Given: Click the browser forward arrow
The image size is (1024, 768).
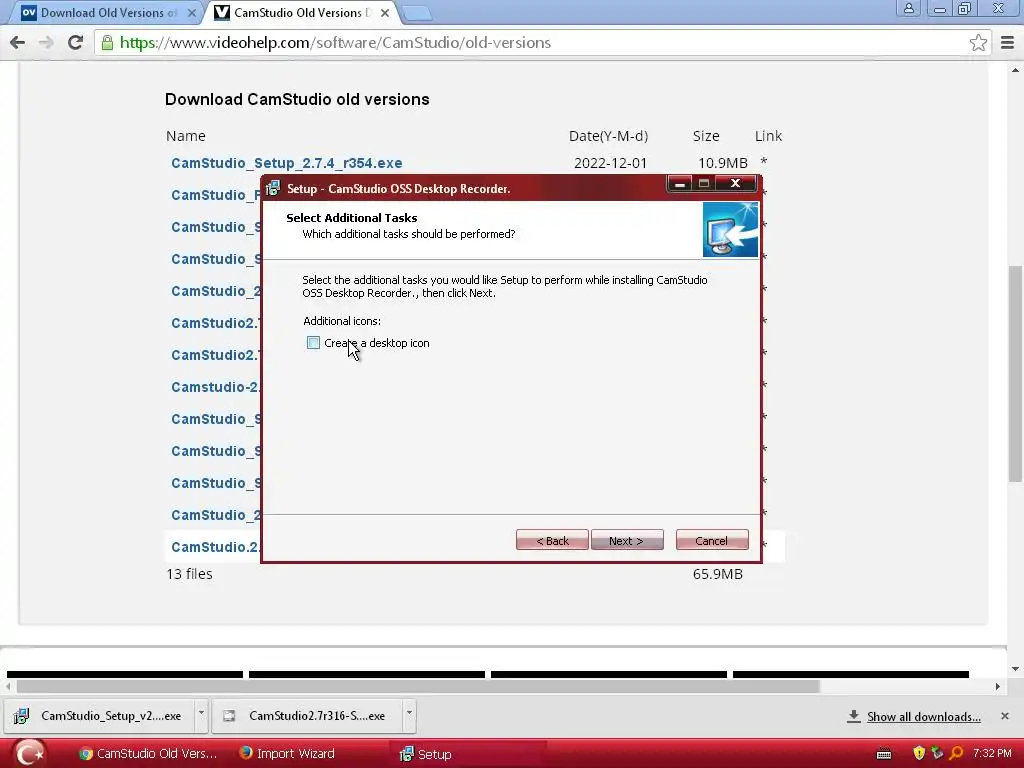Looking at the screenshot, I should 46,42.
